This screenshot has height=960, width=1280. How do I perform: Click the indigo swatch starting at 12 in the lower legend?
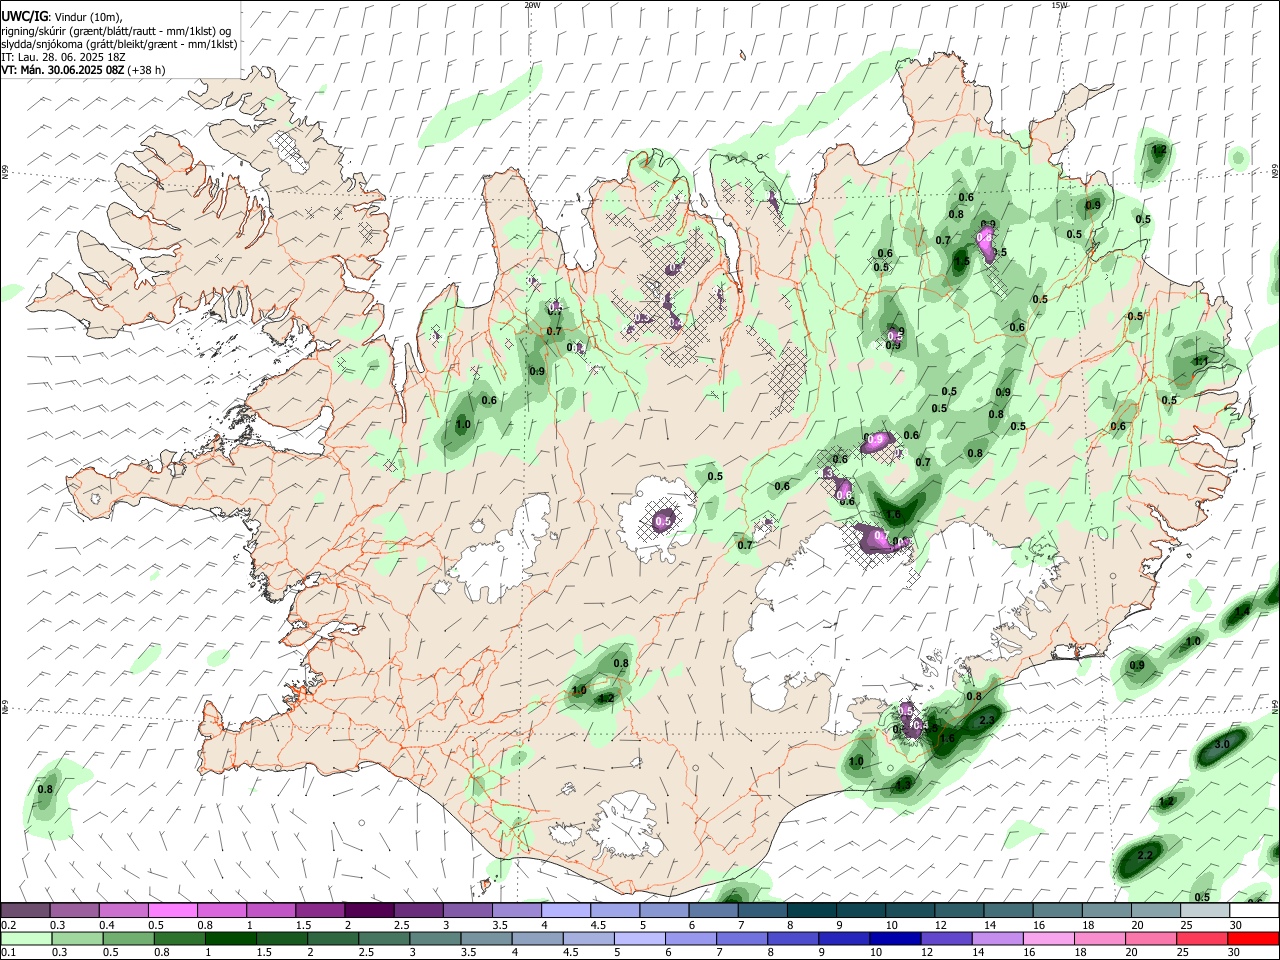pyautogui.click(x=947, y=938)
